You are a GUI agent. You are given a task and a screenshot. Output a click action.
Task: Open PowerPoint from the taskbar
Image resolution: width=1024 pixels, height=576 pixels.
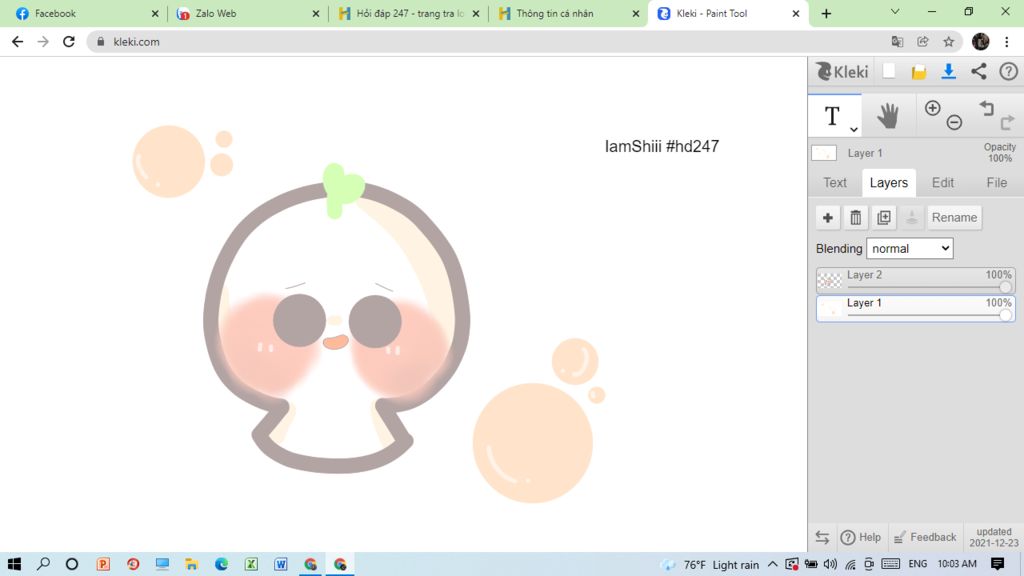(103, 564)
